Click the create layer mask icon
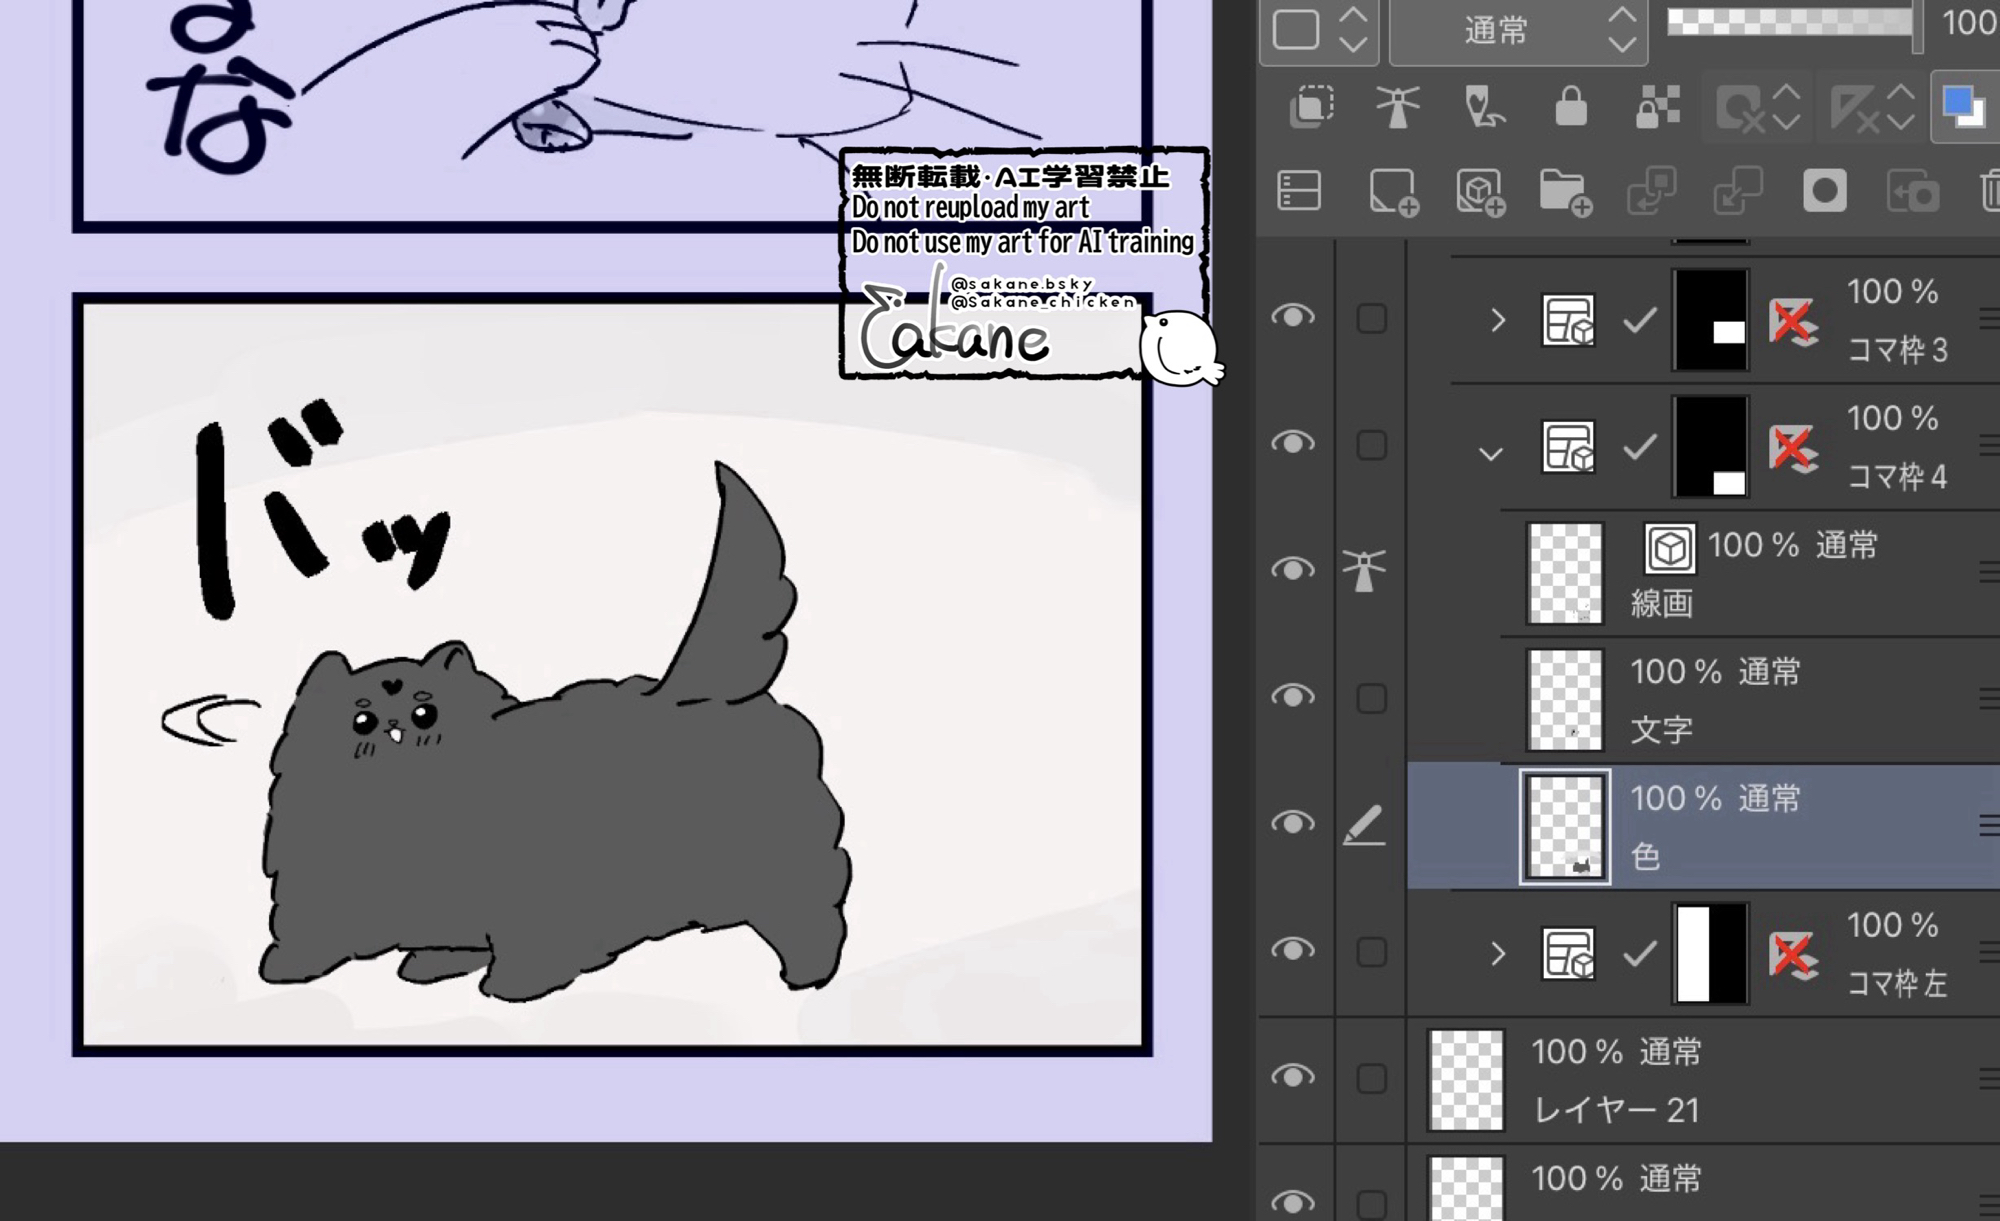 point(1824,191)
